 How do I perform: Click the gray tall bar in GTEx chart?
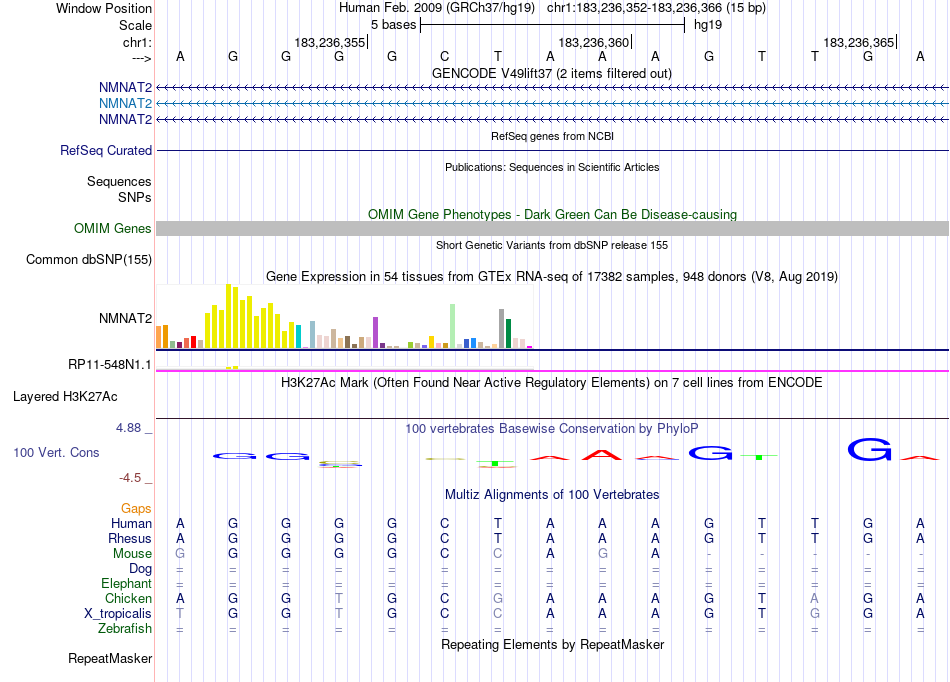coord(502,329)
